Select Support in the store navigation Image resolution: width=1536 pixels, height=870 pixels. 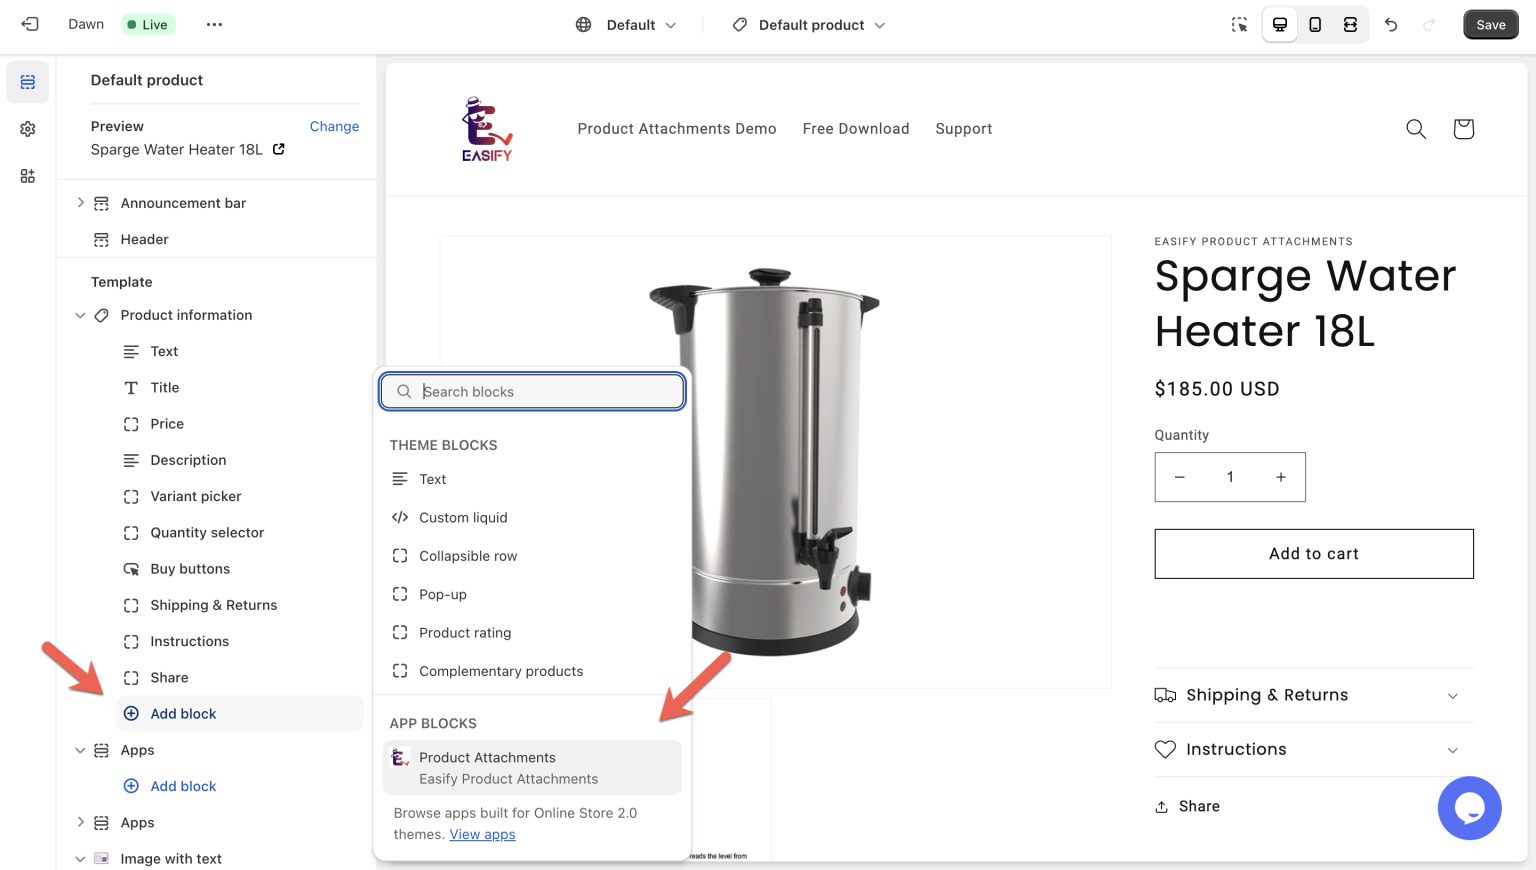tap(963, 129)
